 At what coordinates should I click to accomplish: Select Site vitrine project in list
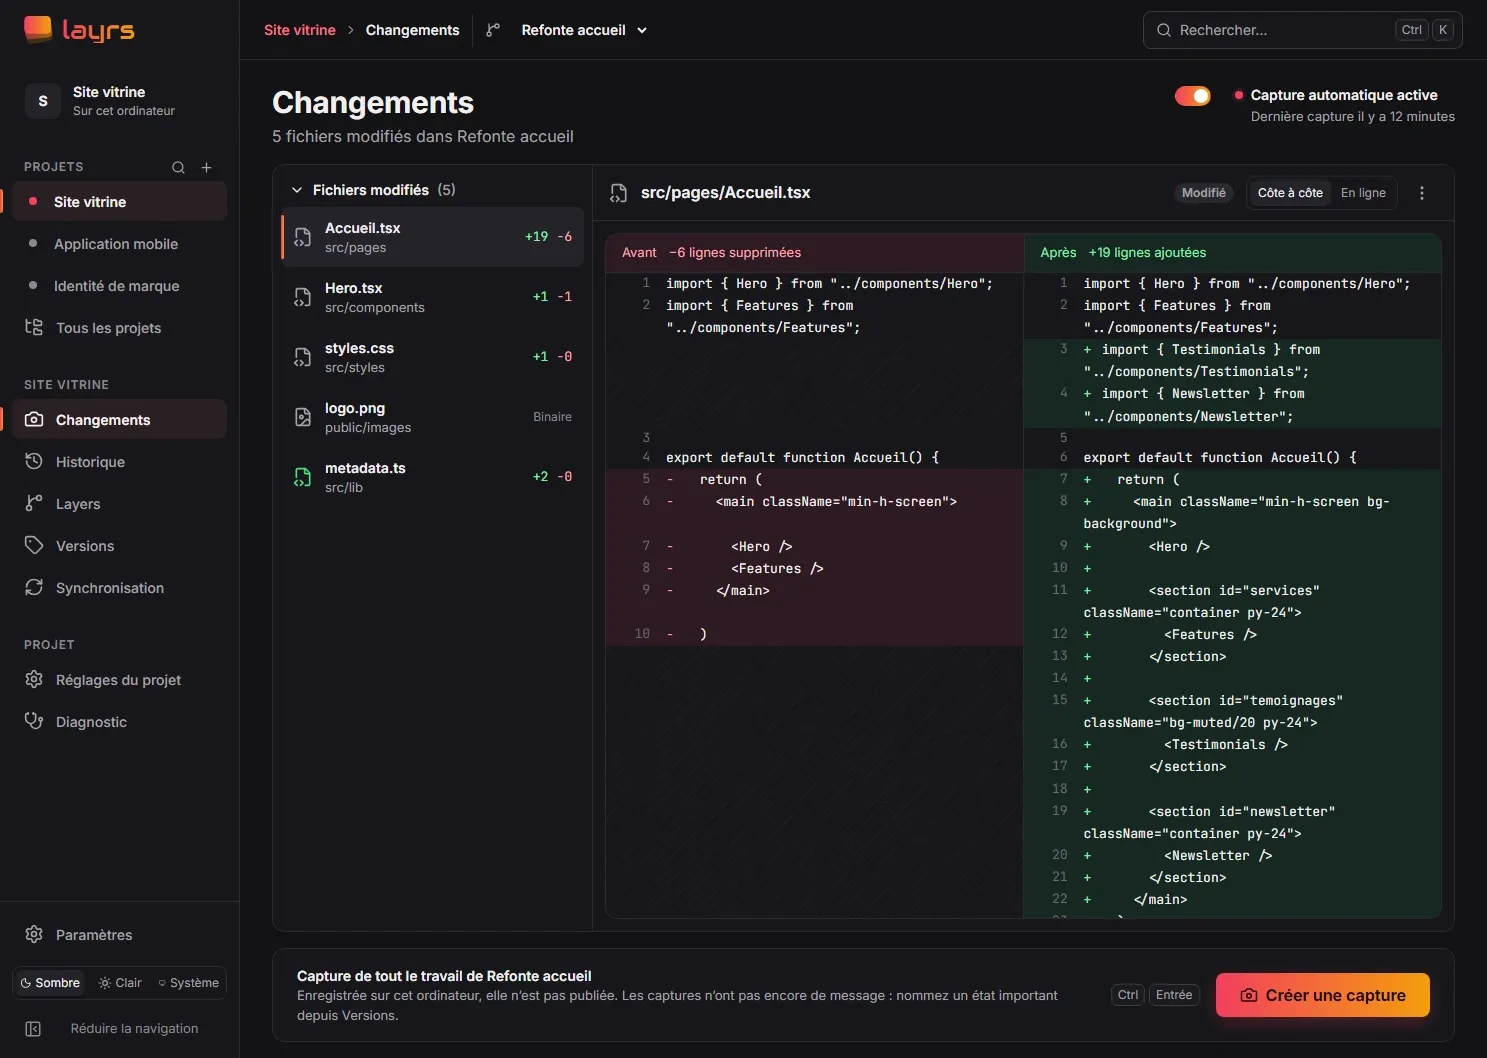click(x=120, y=202)
